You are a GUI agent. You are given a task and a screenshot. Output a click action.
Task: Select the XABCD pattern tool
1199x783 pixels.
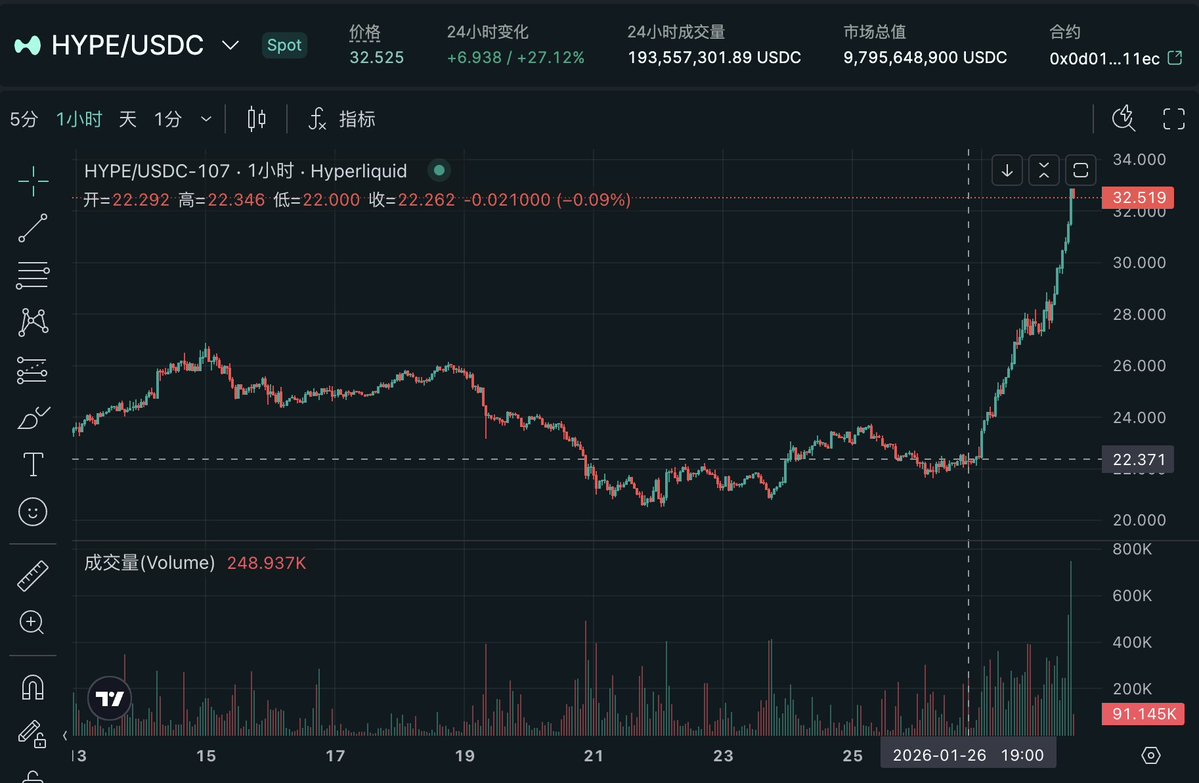33,322
